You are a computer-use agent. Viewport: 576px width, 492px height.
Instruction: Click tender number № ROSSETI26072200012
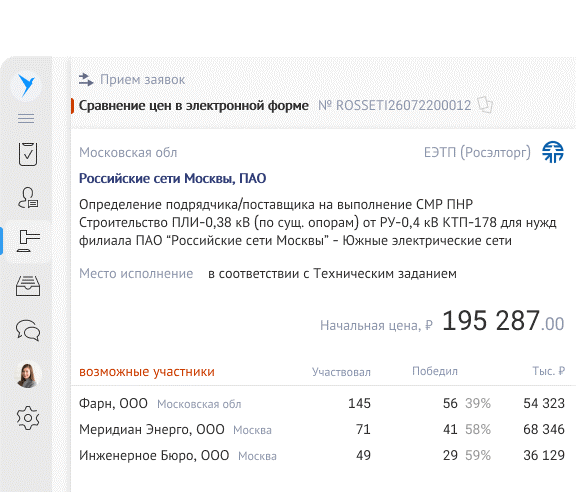(x=395, y=105)
